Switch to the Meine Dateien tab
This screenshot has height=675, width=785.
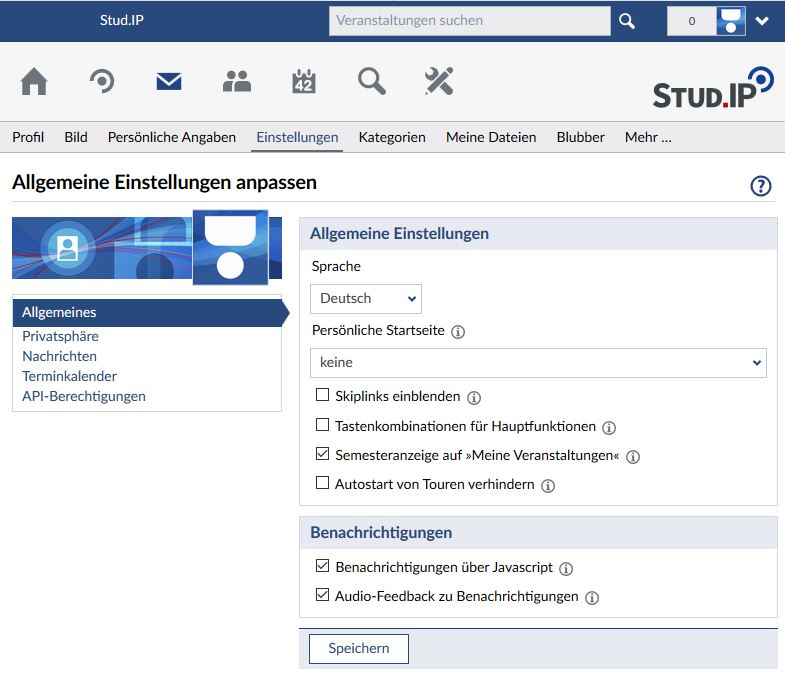click(491, 137)
